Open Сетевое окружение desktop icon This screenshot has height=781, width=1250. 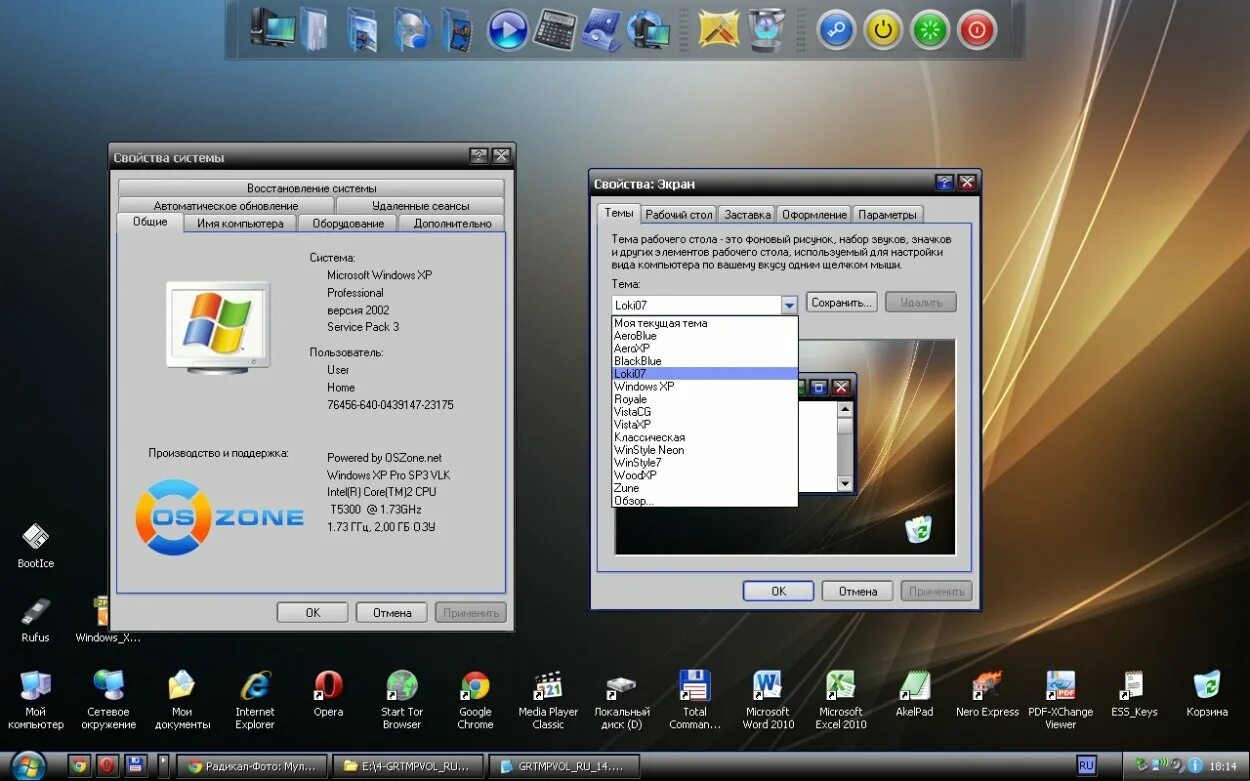pyautogui.click(x=109, y=699)
